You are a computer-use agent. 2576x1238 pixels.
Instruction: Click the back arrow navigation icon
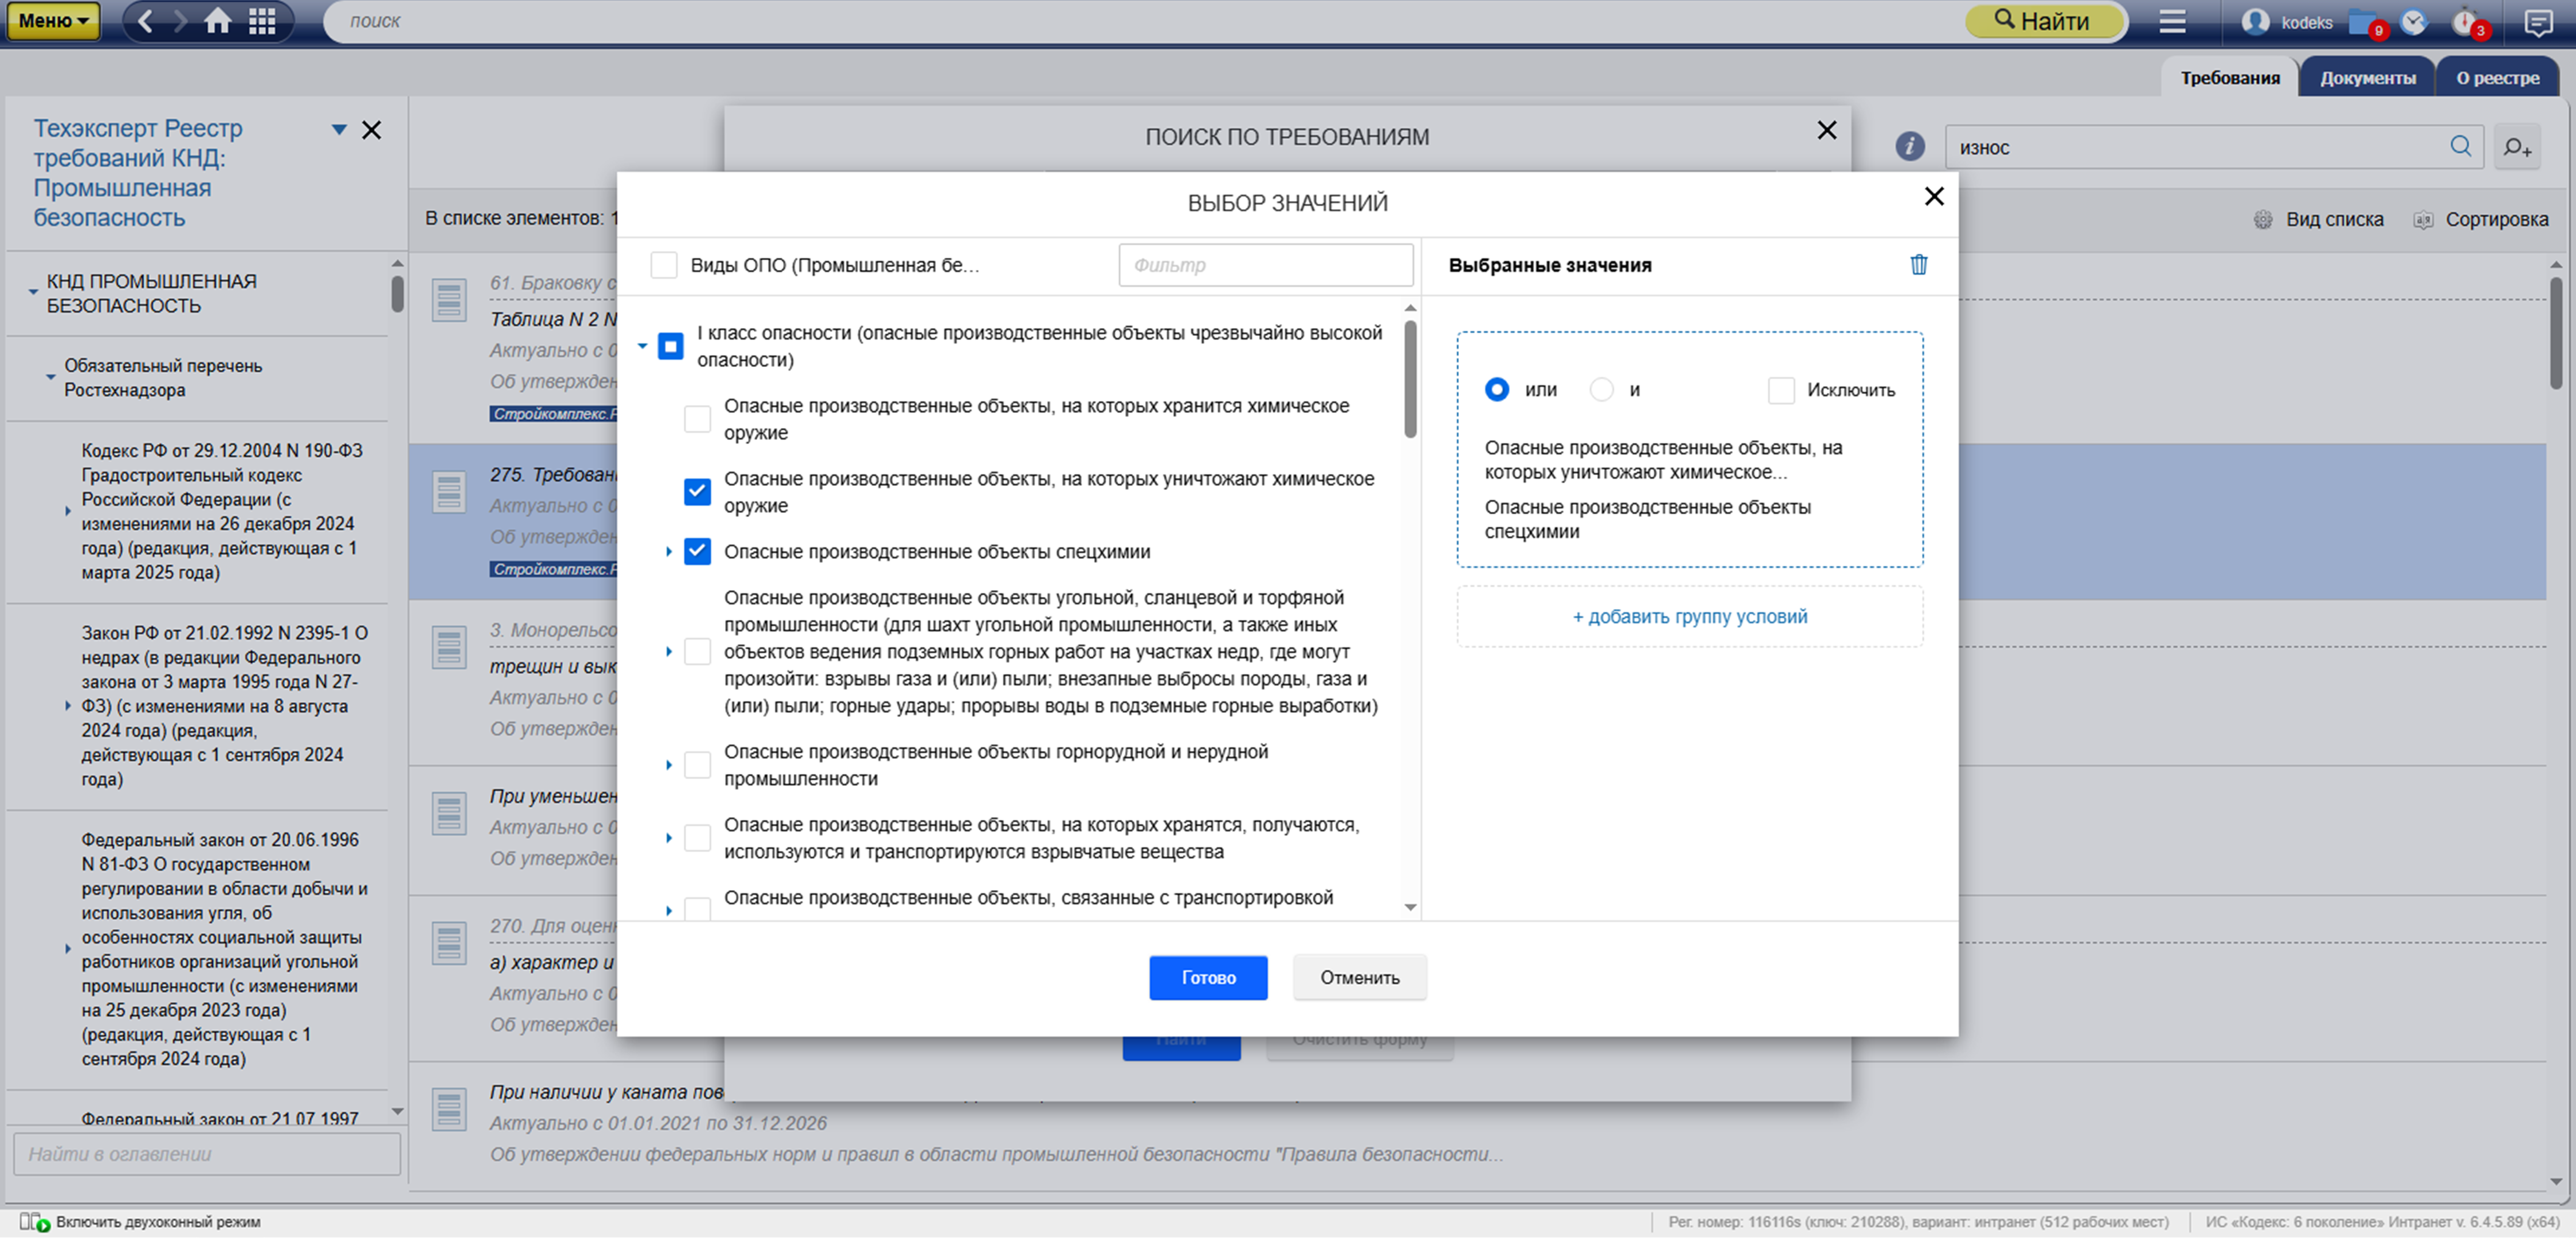145,21
